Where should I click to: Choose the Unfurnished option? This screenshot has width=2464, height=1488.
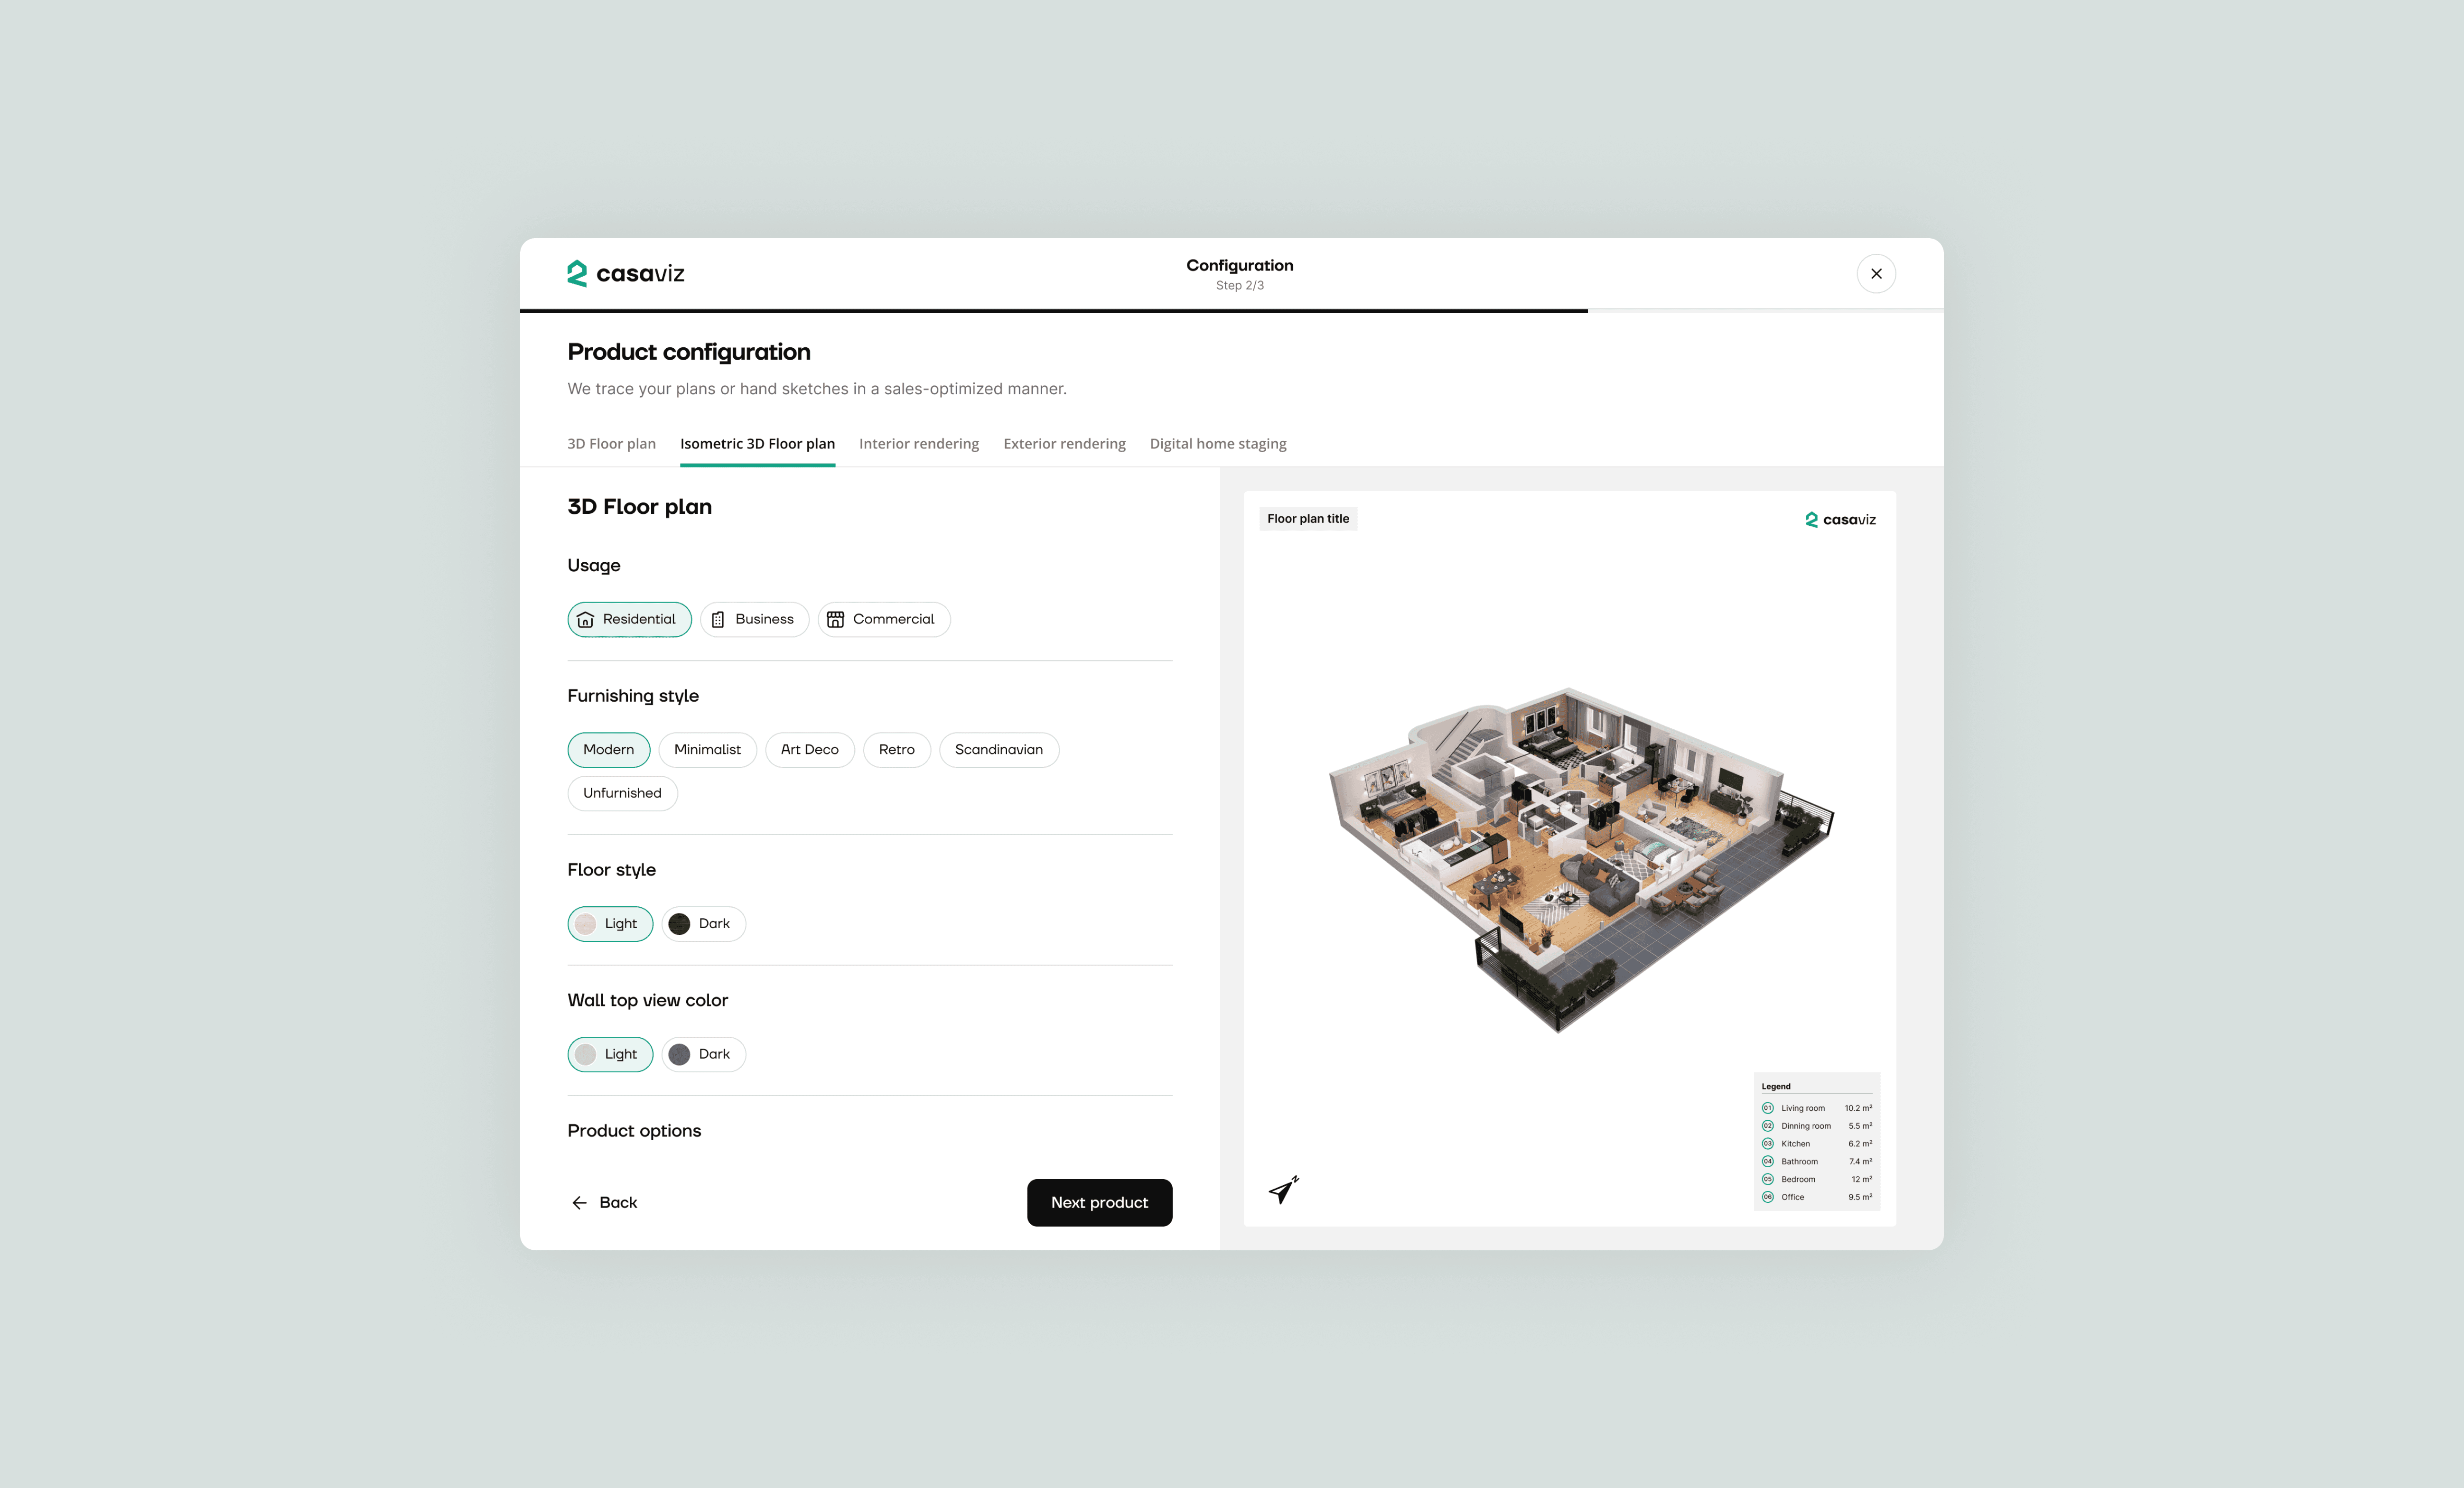click(622, 793)
